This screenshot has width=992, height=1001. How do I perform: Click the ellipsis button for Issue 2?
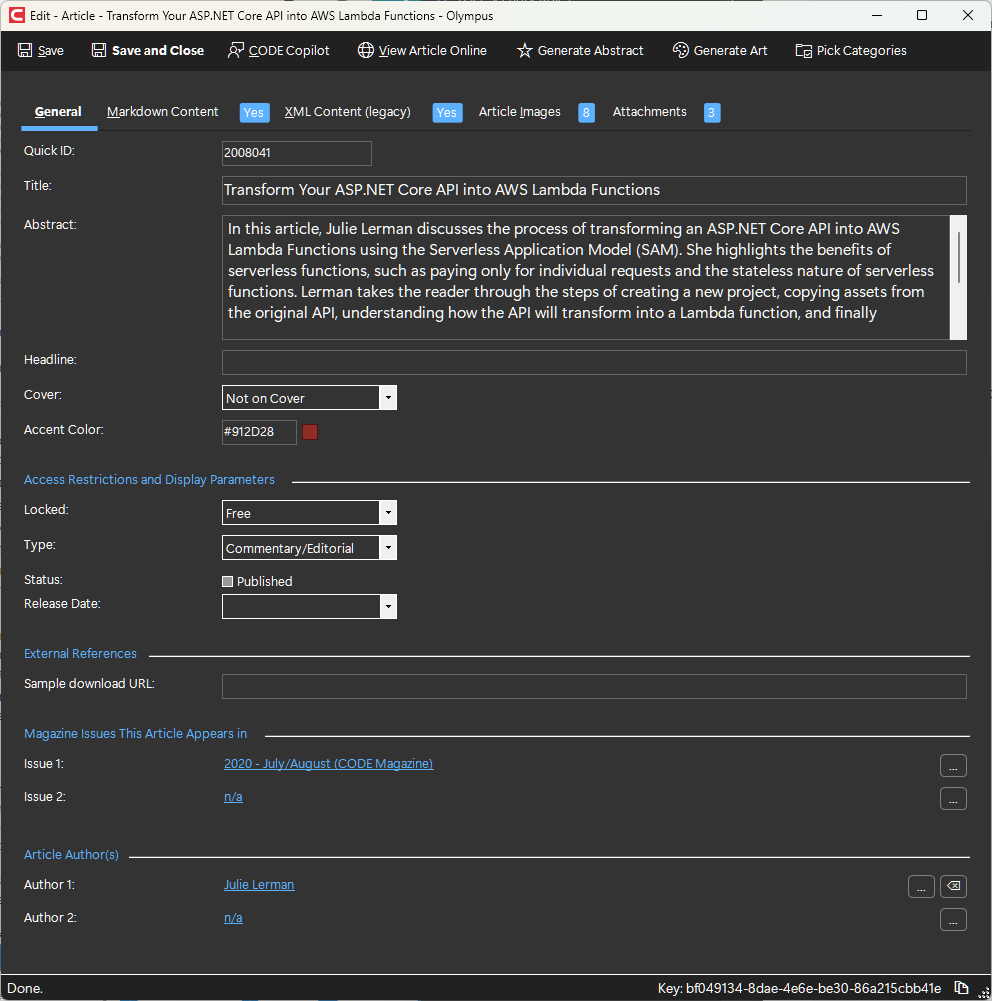point(953,799)
